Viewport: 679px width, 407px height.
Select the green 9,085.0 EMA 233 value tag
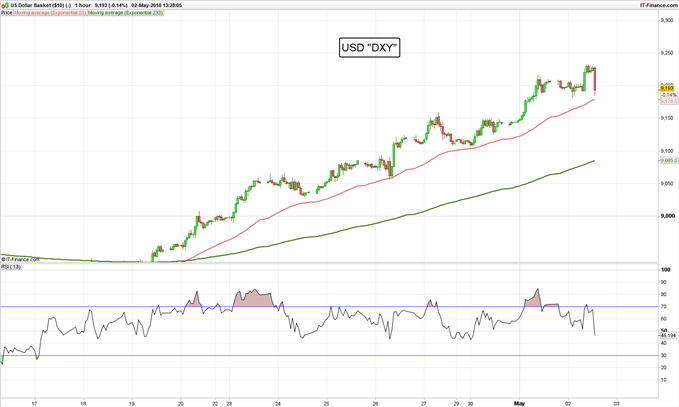669,160
